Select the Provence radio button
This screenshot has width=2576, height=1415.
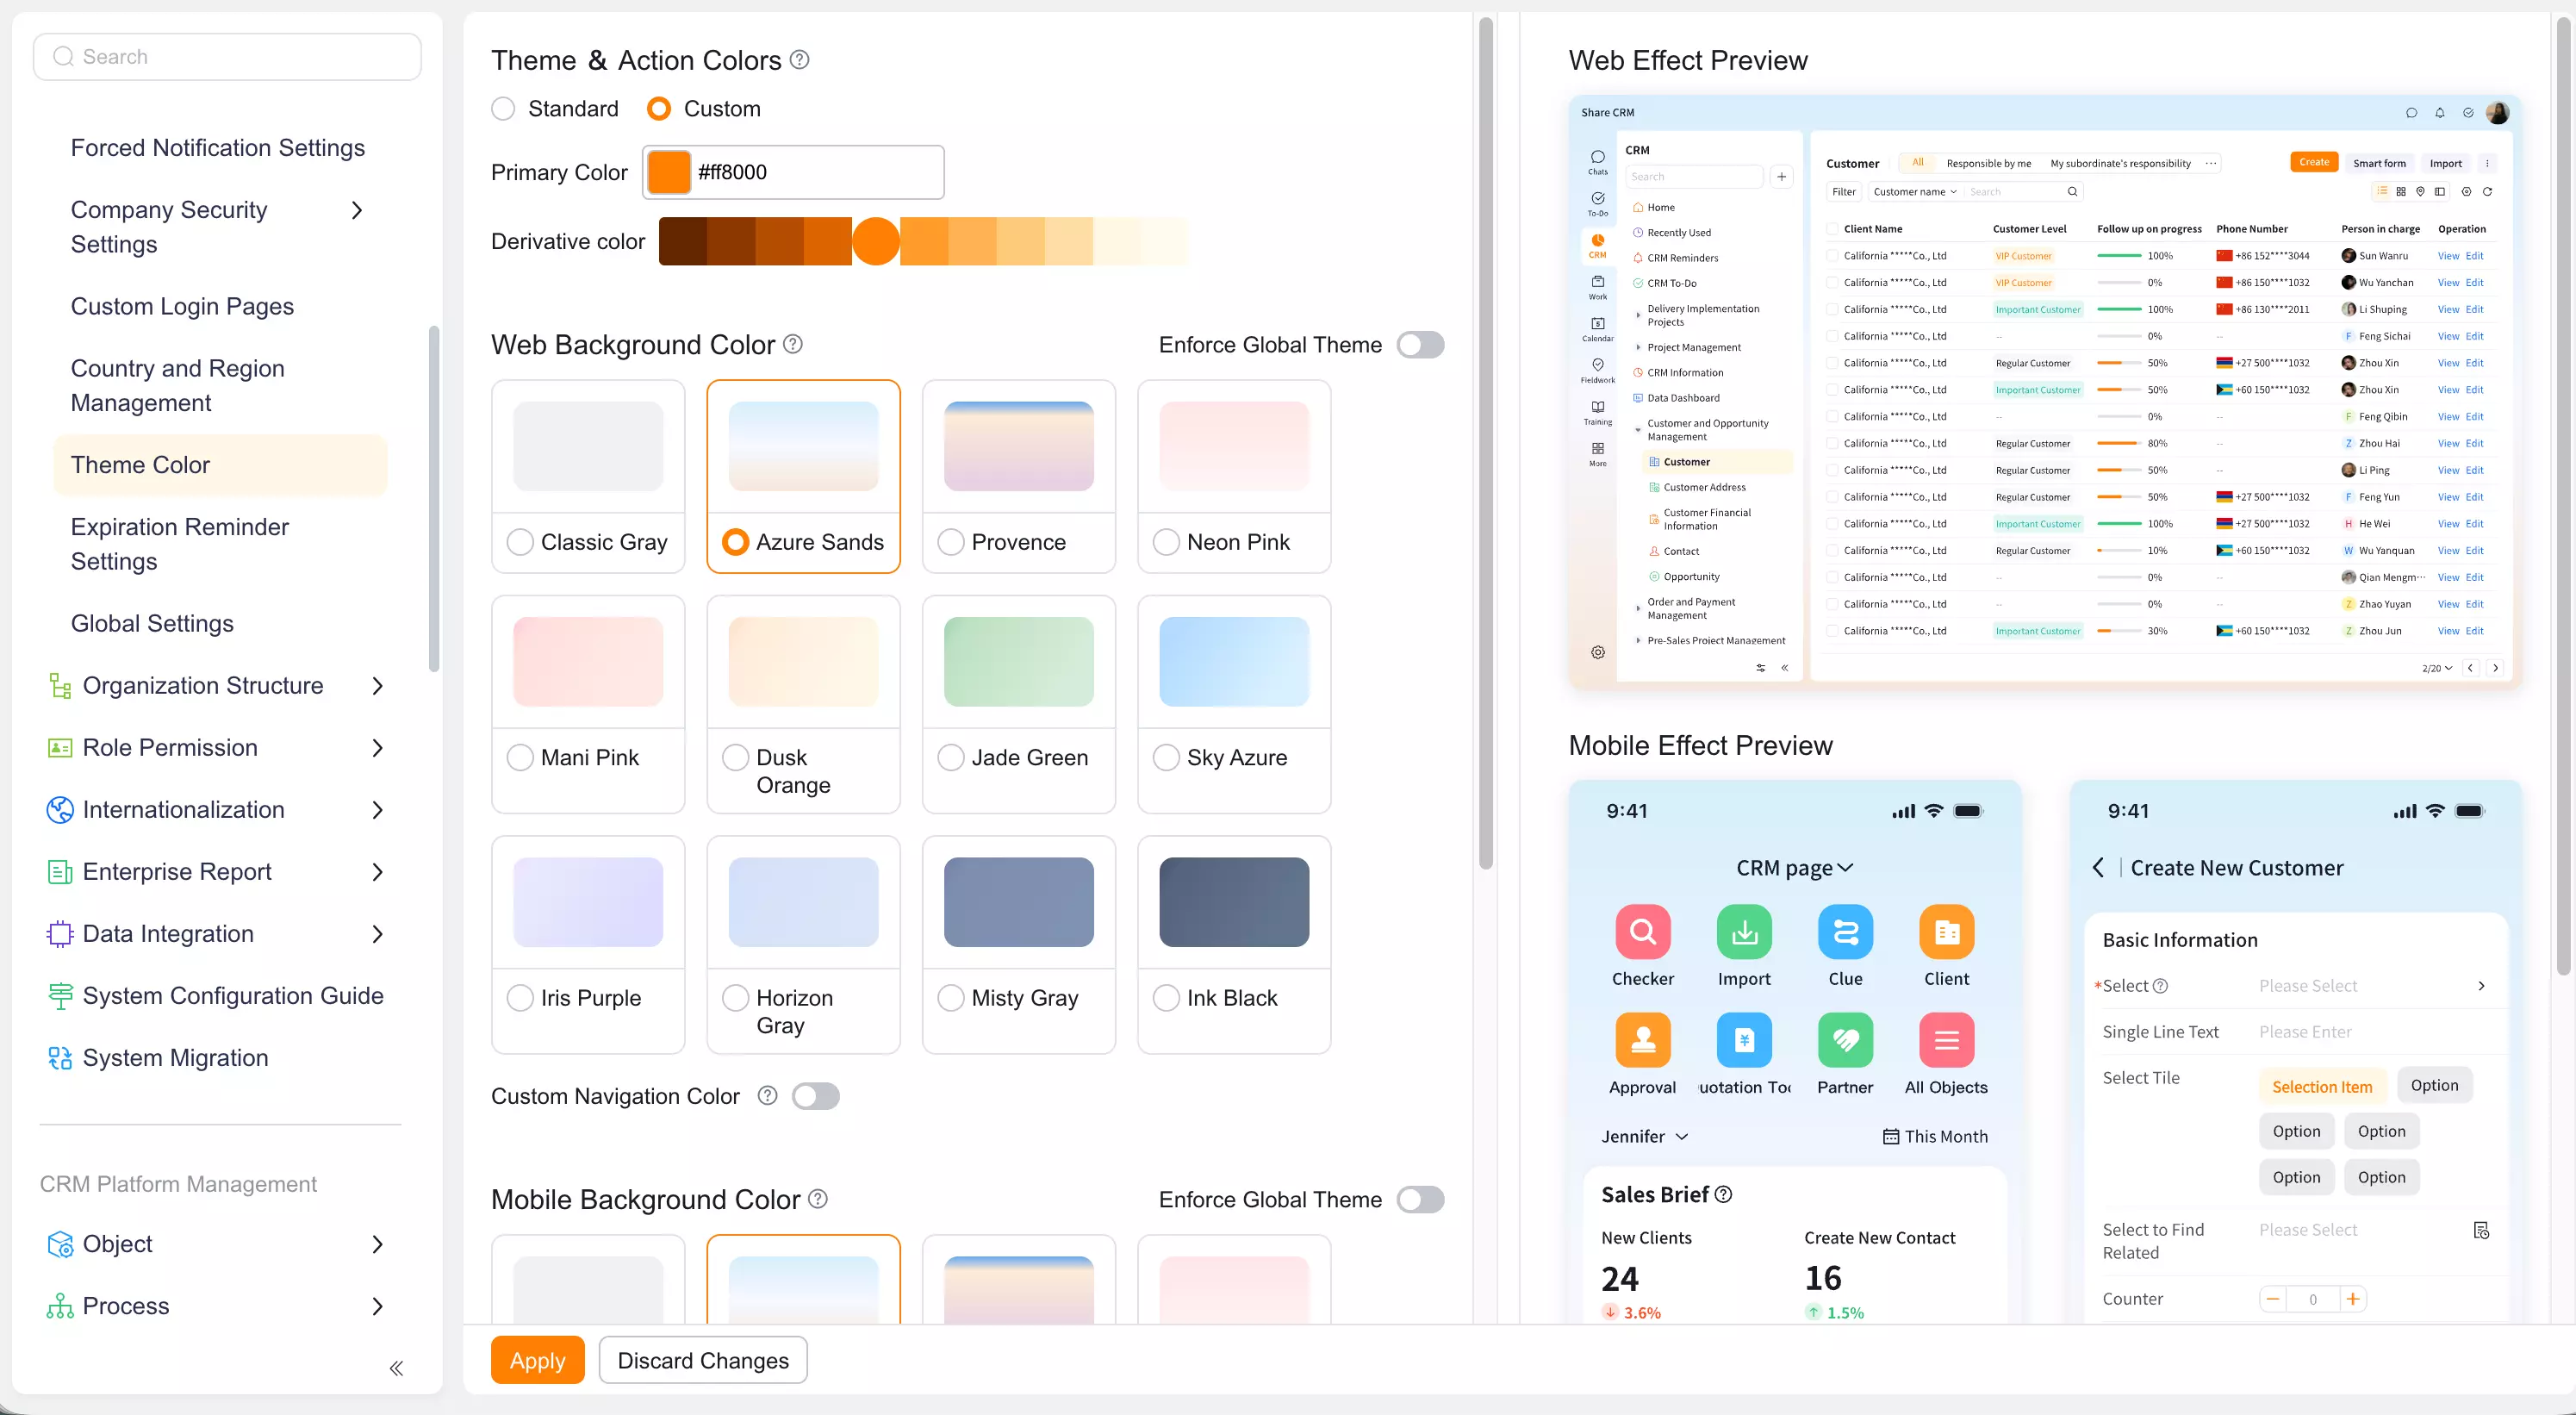tap(950, 541)
